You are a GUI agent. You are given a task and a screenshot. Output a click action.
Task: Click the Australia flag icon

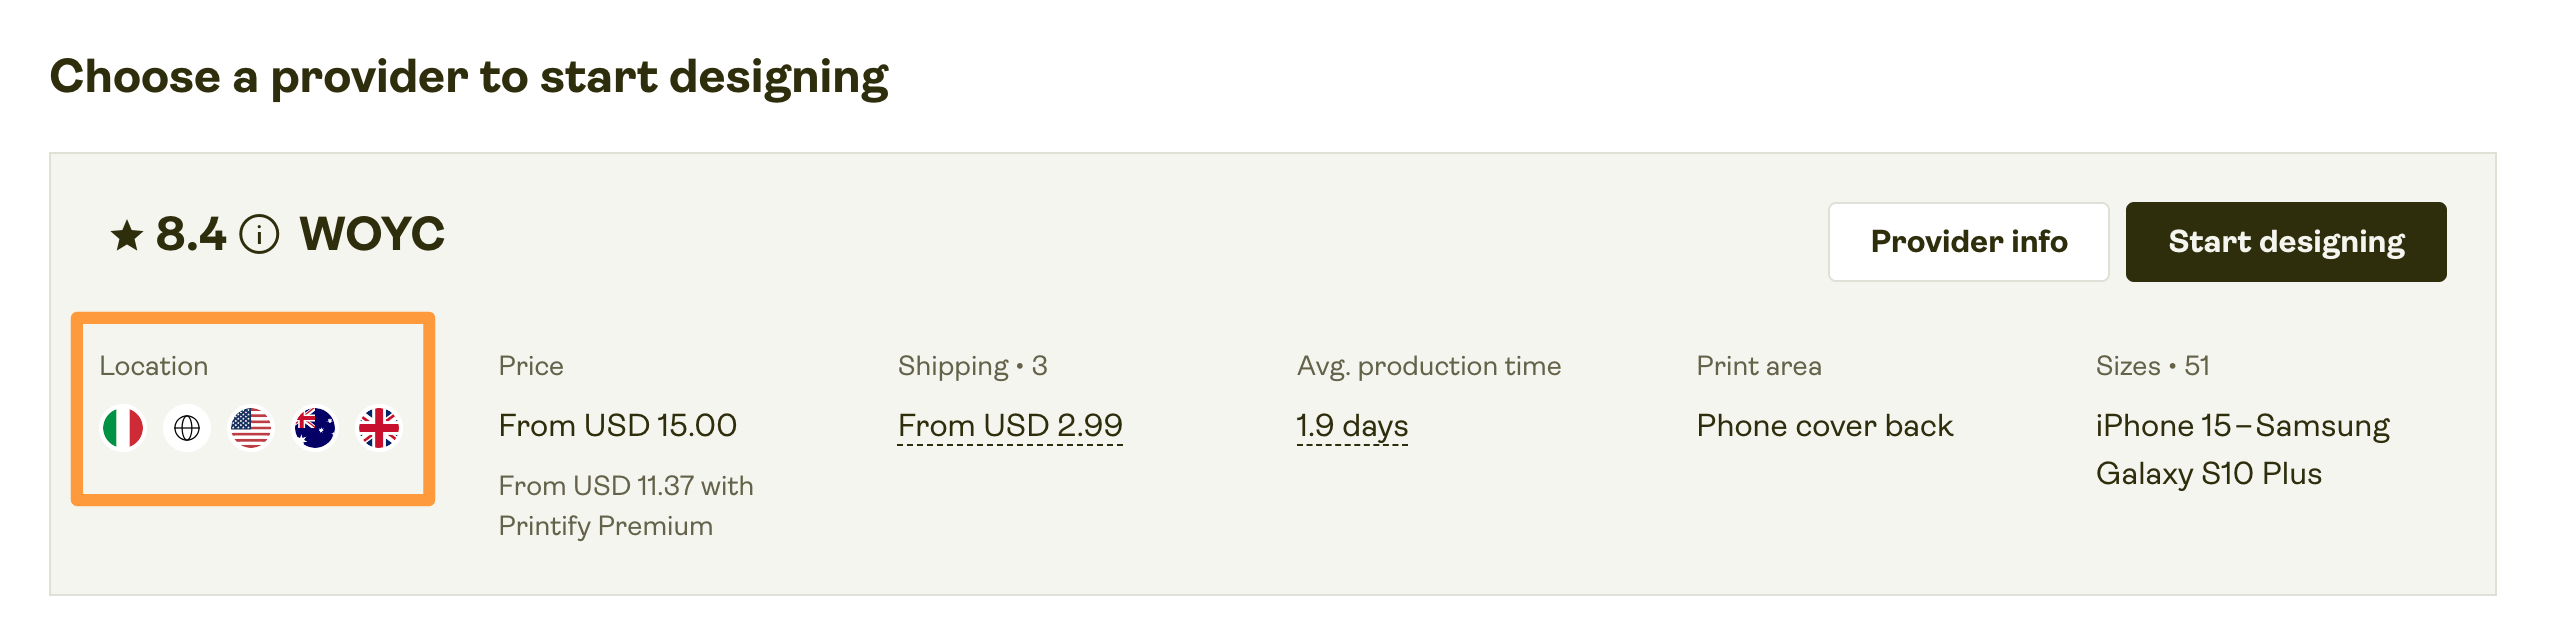pyautogui.click(x=315, y=428)
